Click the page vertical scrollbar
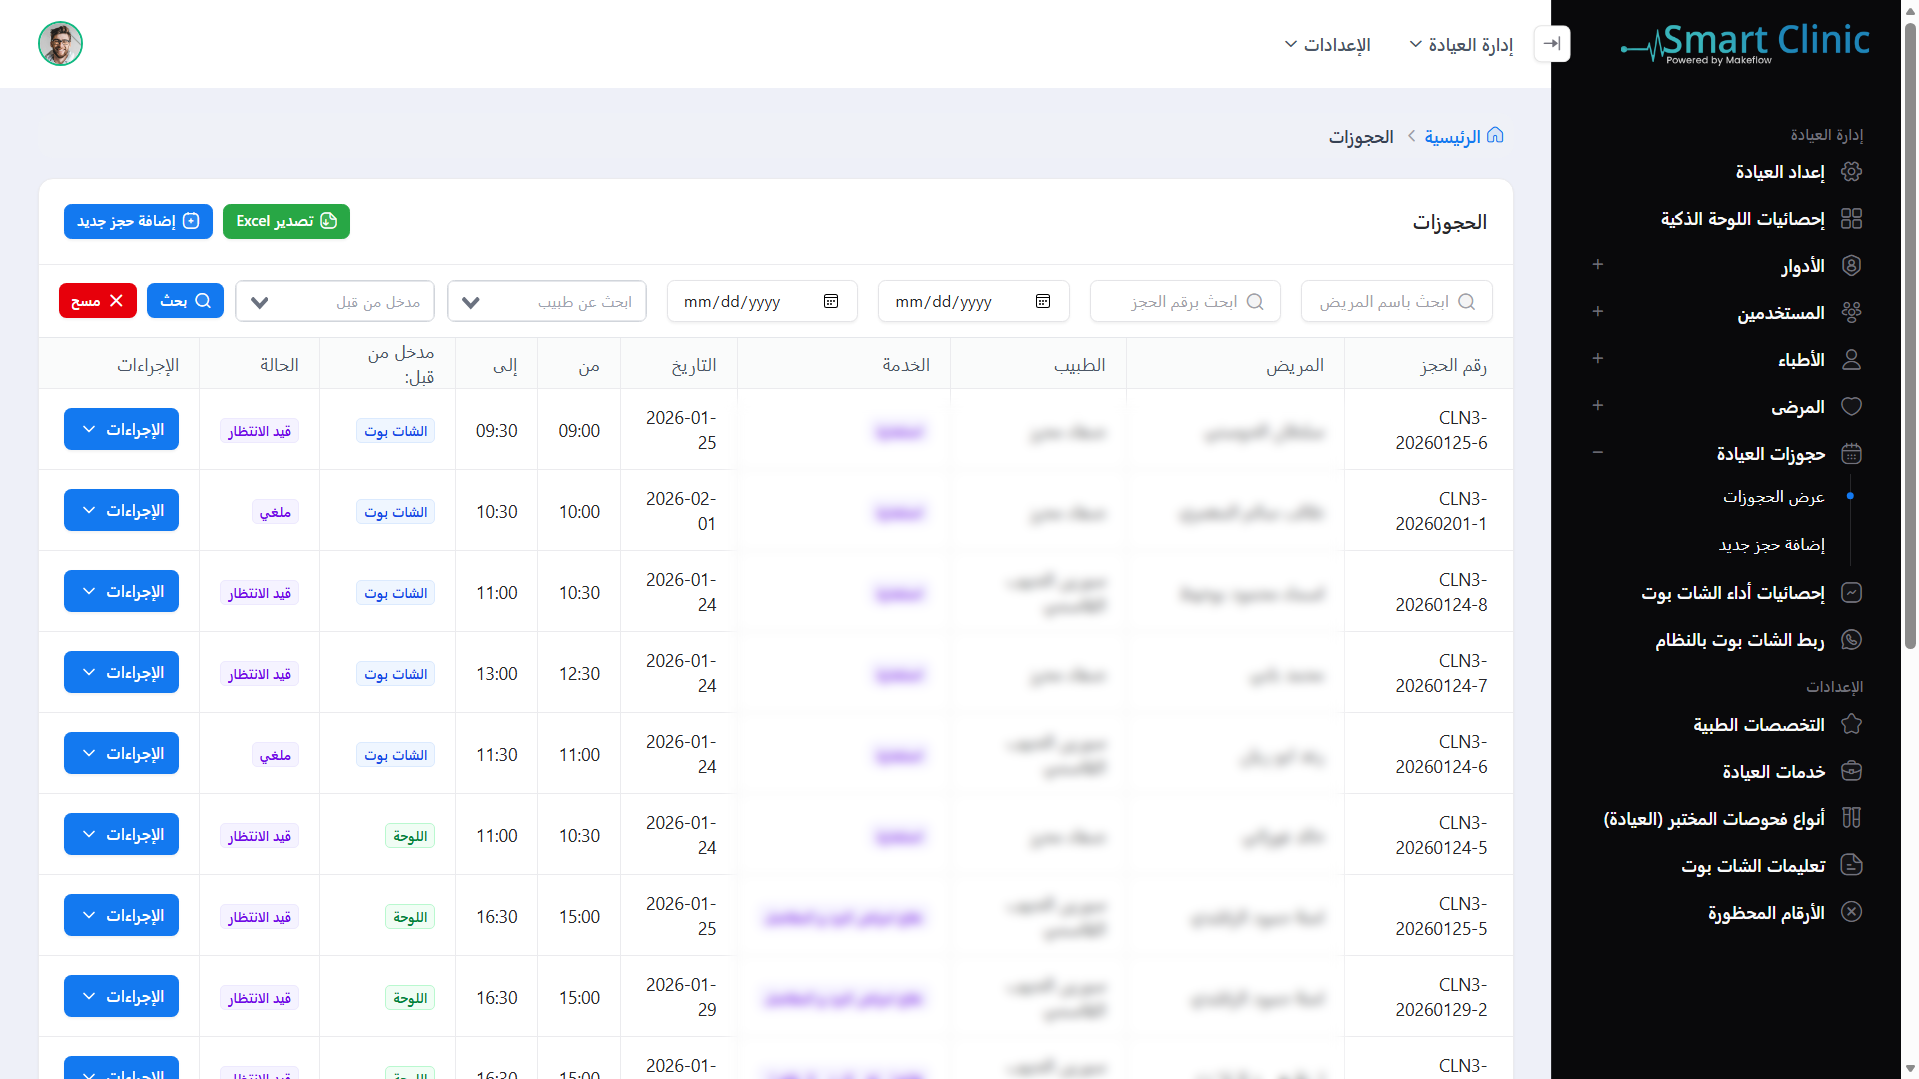 click(1910, 338)
